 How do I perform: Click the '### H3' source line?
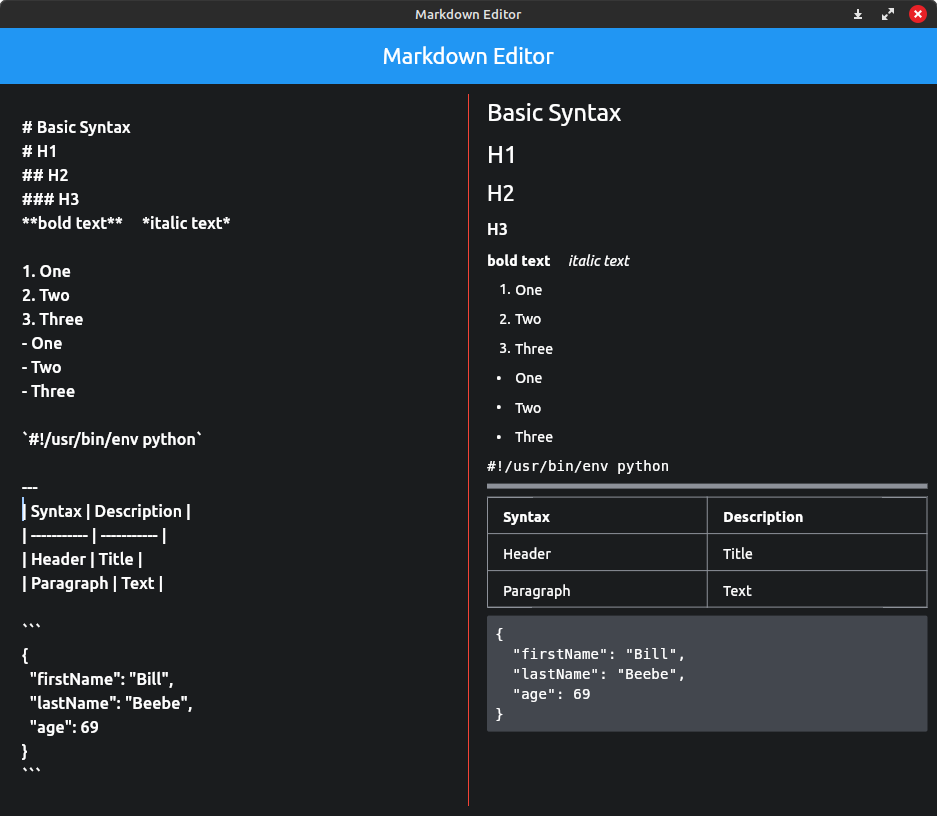pos(51,199)
